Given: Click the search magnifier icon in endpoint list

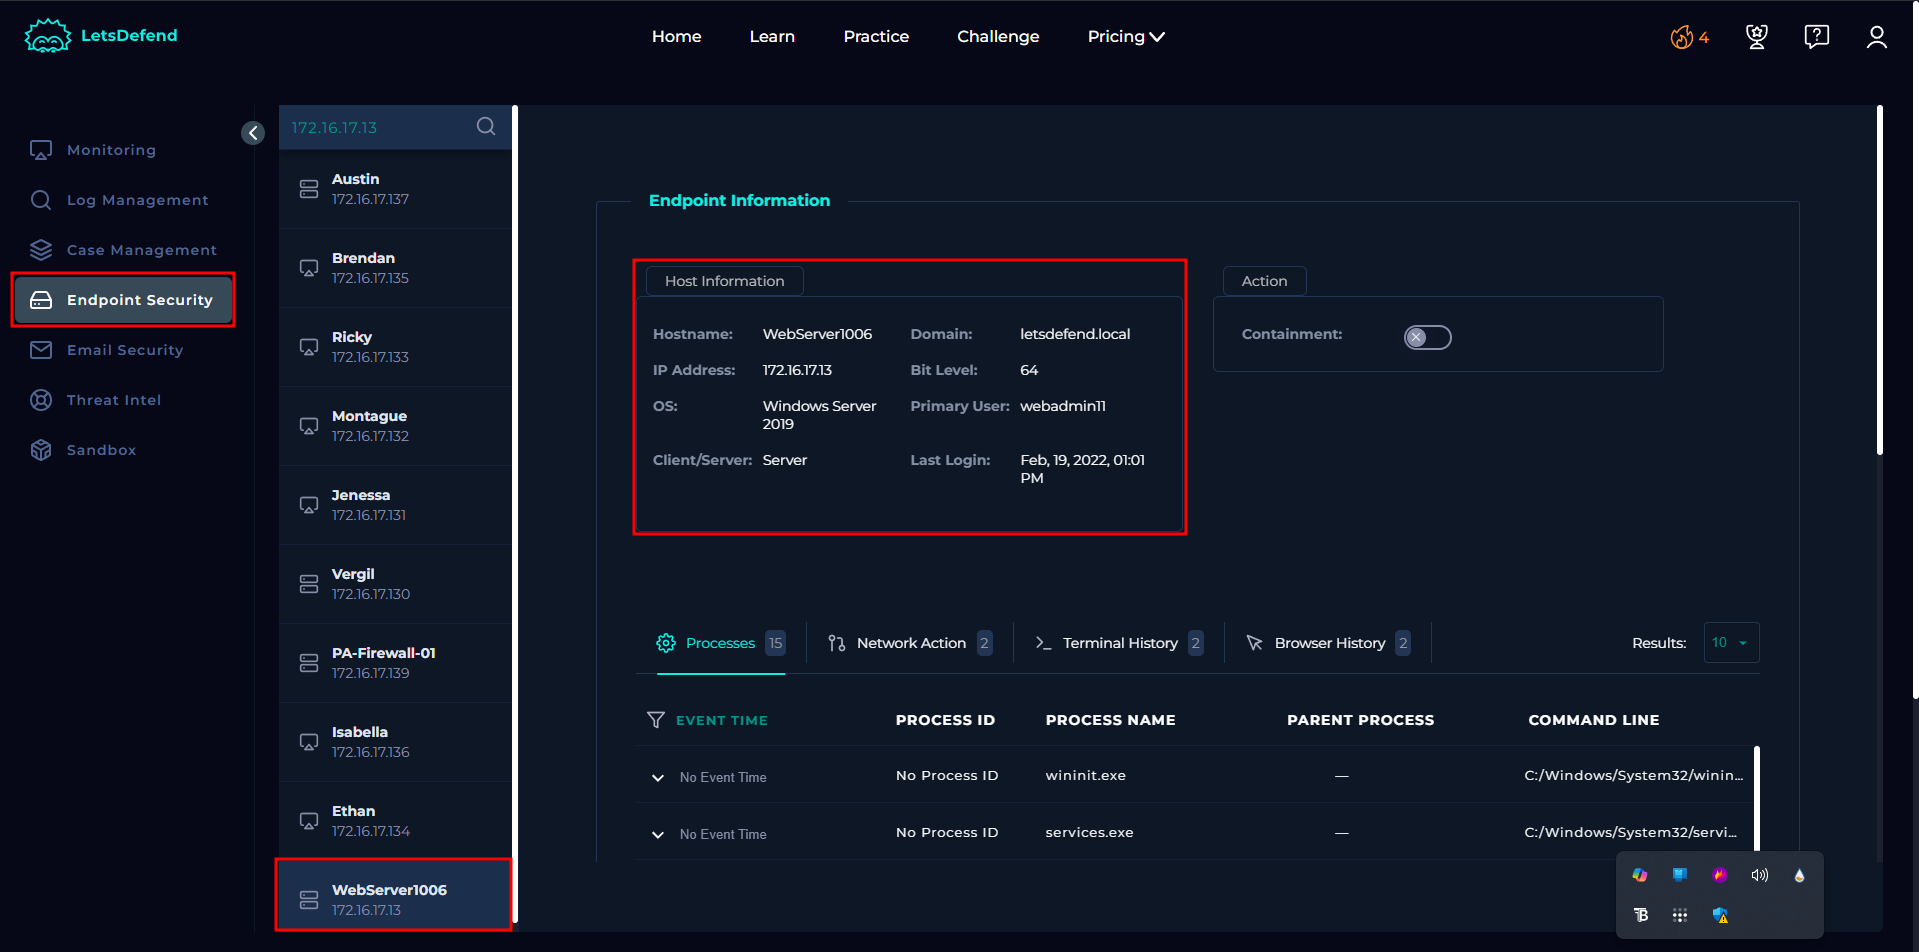Looking at the screenshot, I should tap(486, 126).
